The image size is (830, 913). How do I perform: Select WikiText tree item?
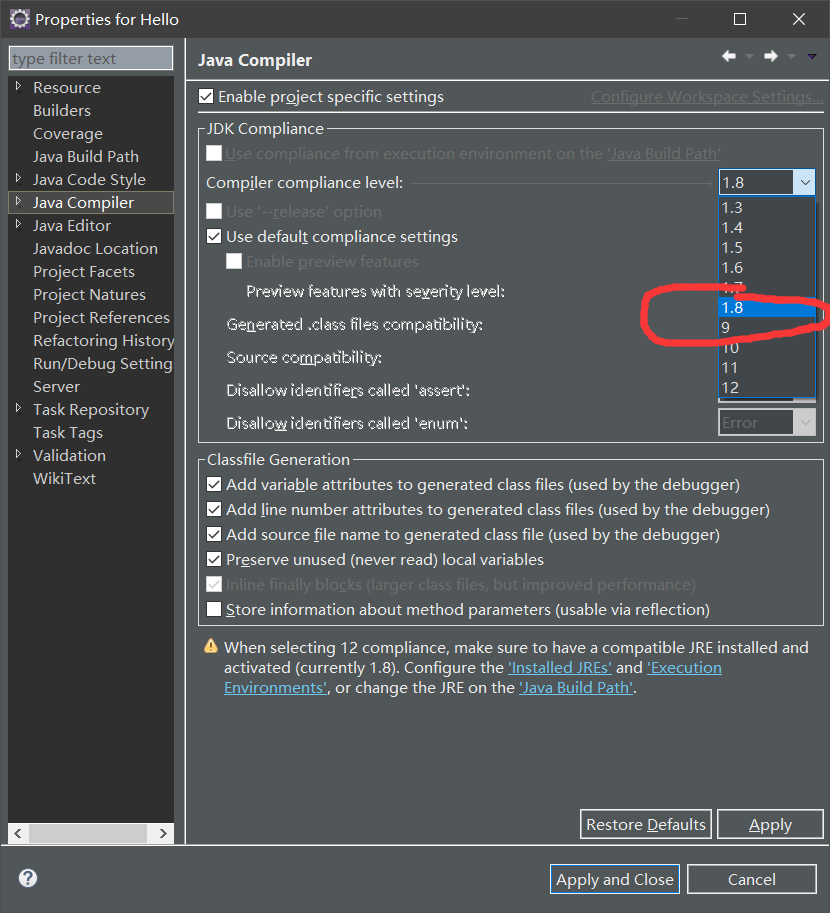tap(64, 478)
